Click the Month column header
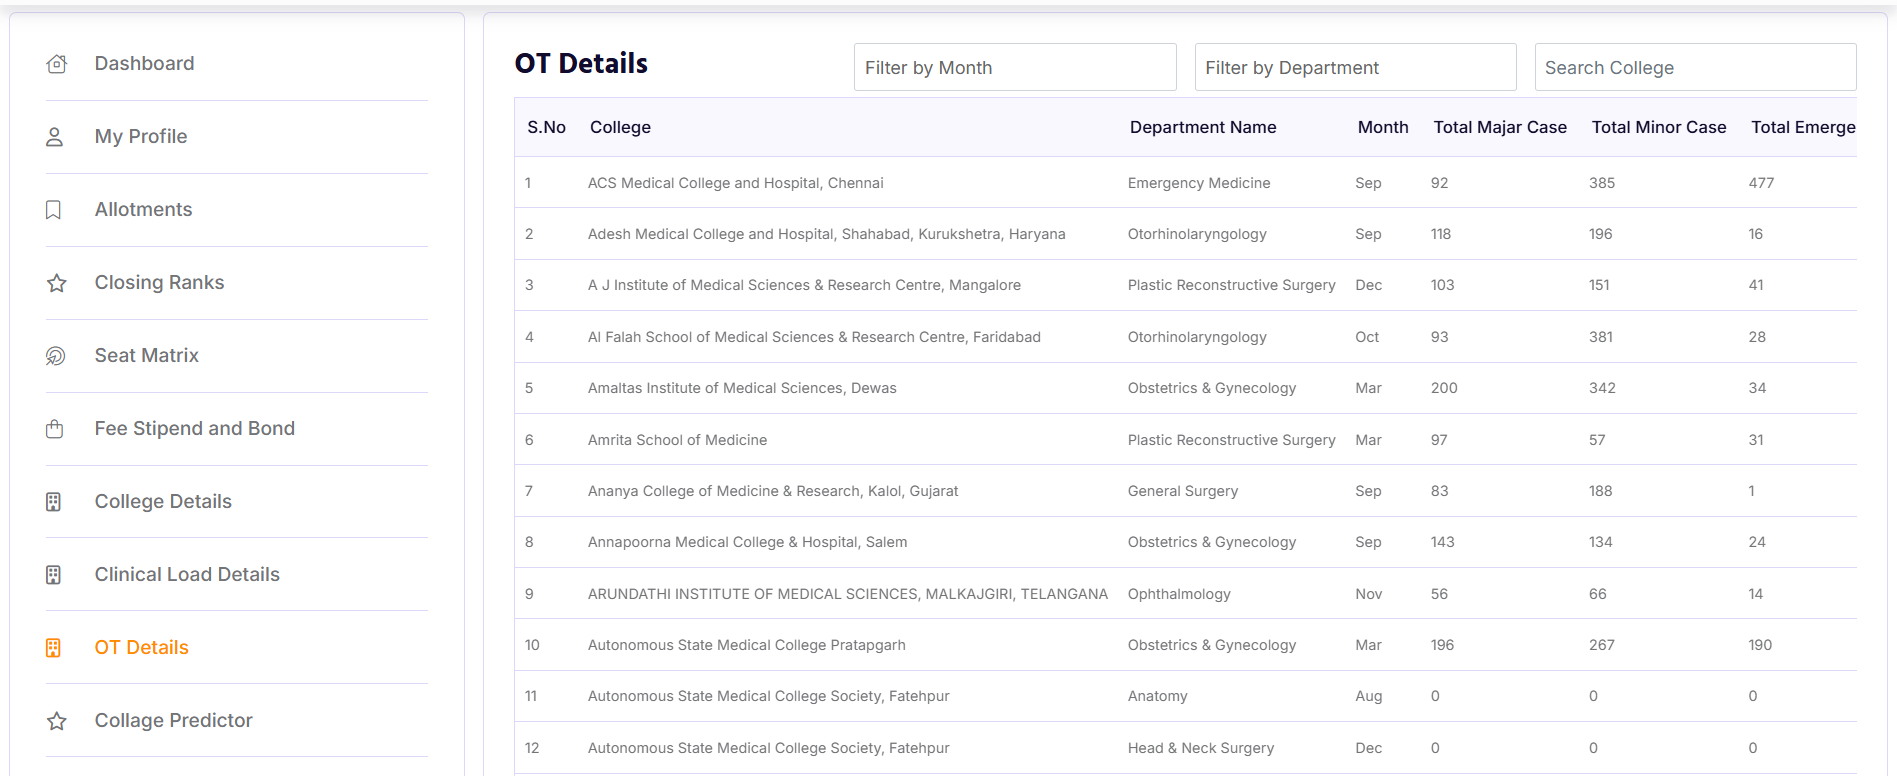The height and width of the screenshot is (776, 1897). coord(1382,128)
